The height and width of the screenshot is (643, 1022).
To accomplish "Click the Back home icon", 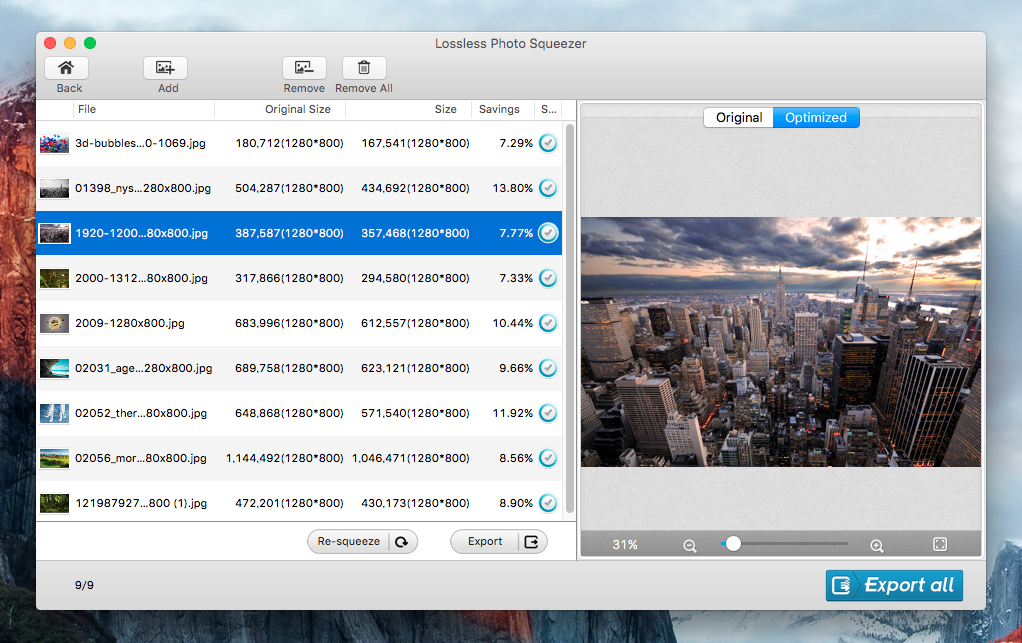I will pos(66,68).
